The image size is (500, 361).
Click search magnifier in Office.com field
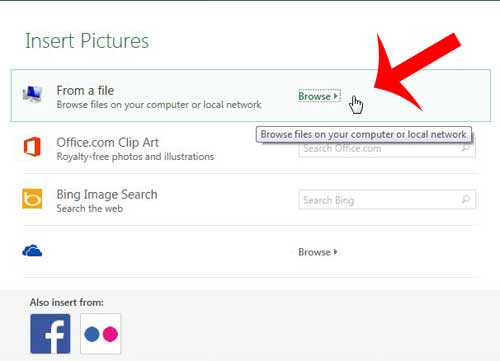click(x=466, y=148)
